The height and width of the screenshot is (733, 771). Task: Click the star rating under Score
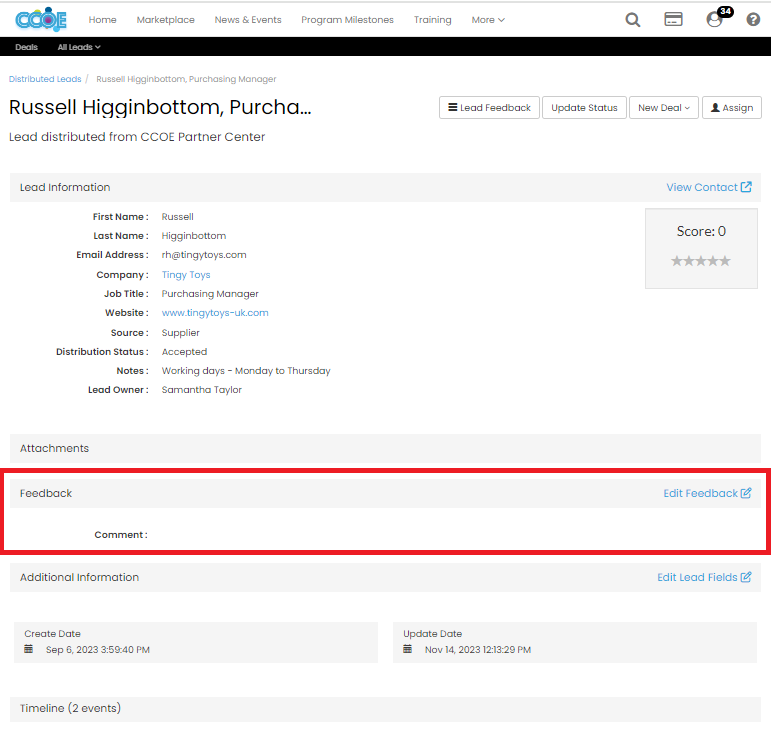(701, 261)
